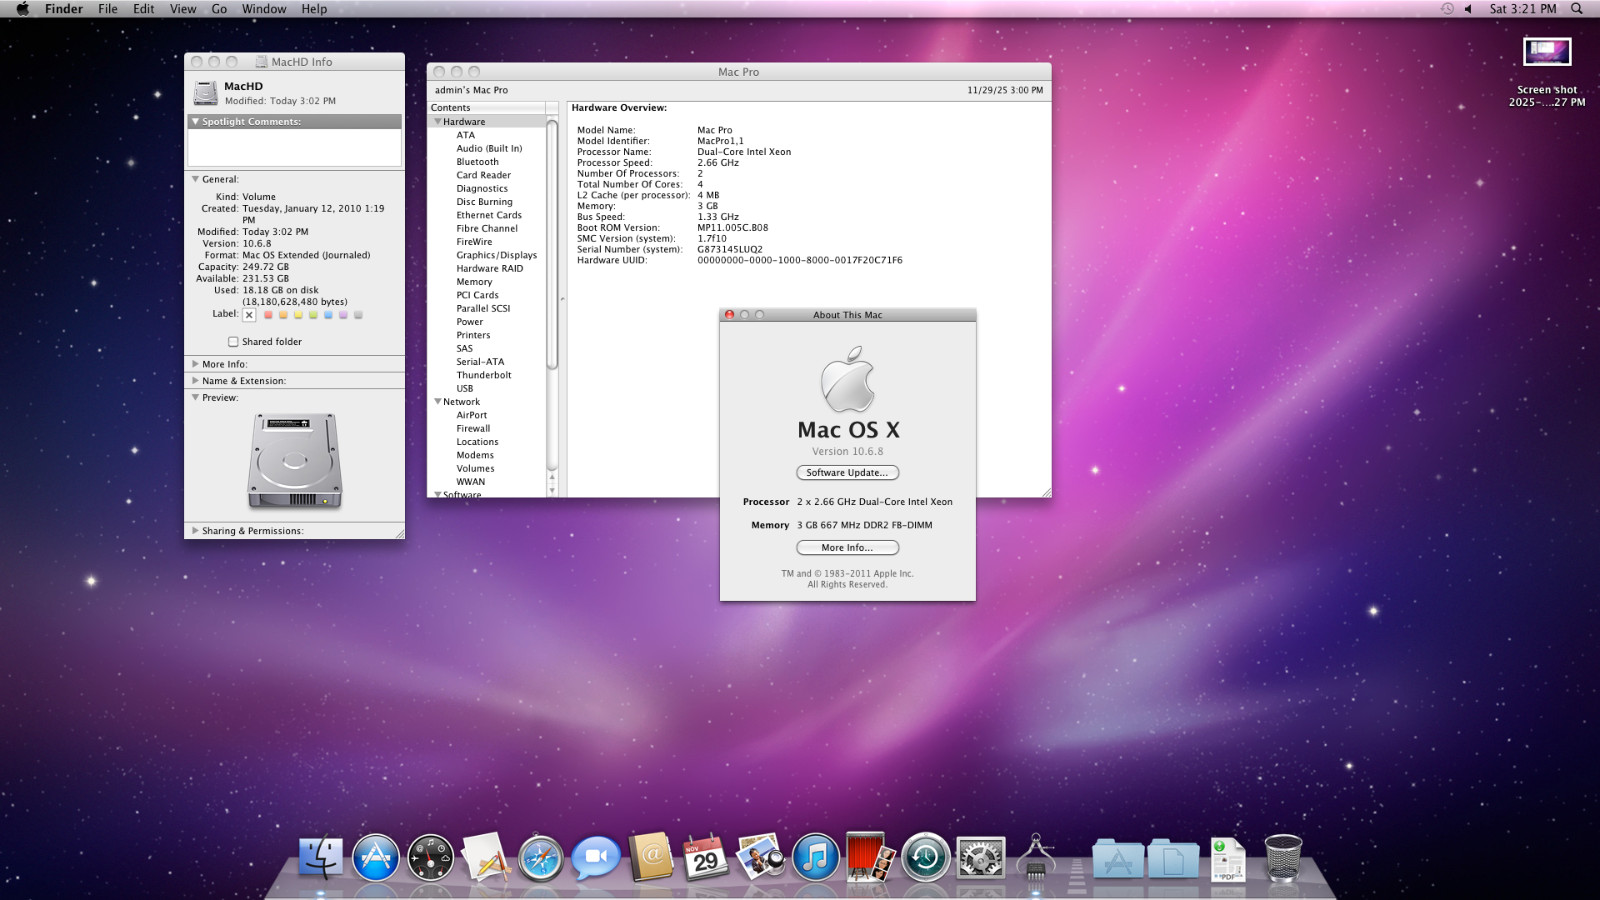The height and width of the screenshot is (900, 1600).
Task: Select Bluetooth in the Hardware list
Action: [477, 162]
